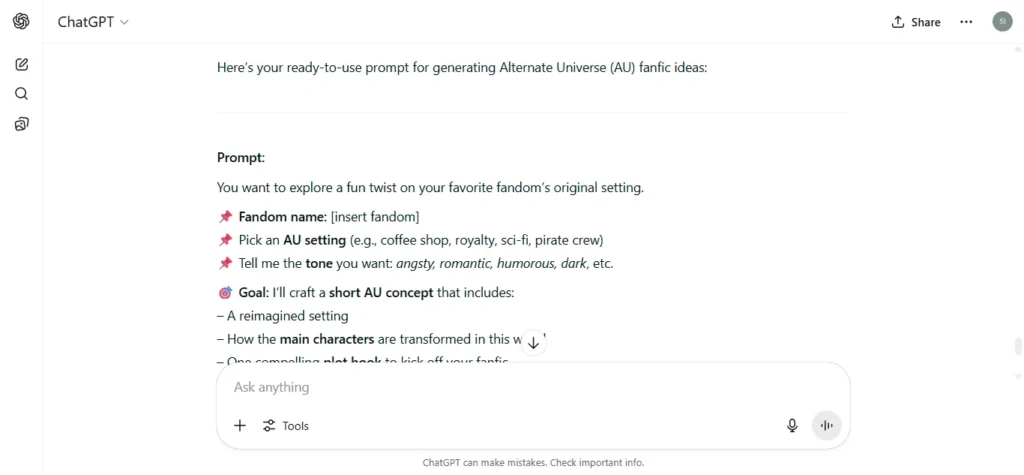This screenshot has width=1024, height=475.
Task: Jump to bottom with down-arrow button
Action: pyautogui.click(x=533, y=343)
